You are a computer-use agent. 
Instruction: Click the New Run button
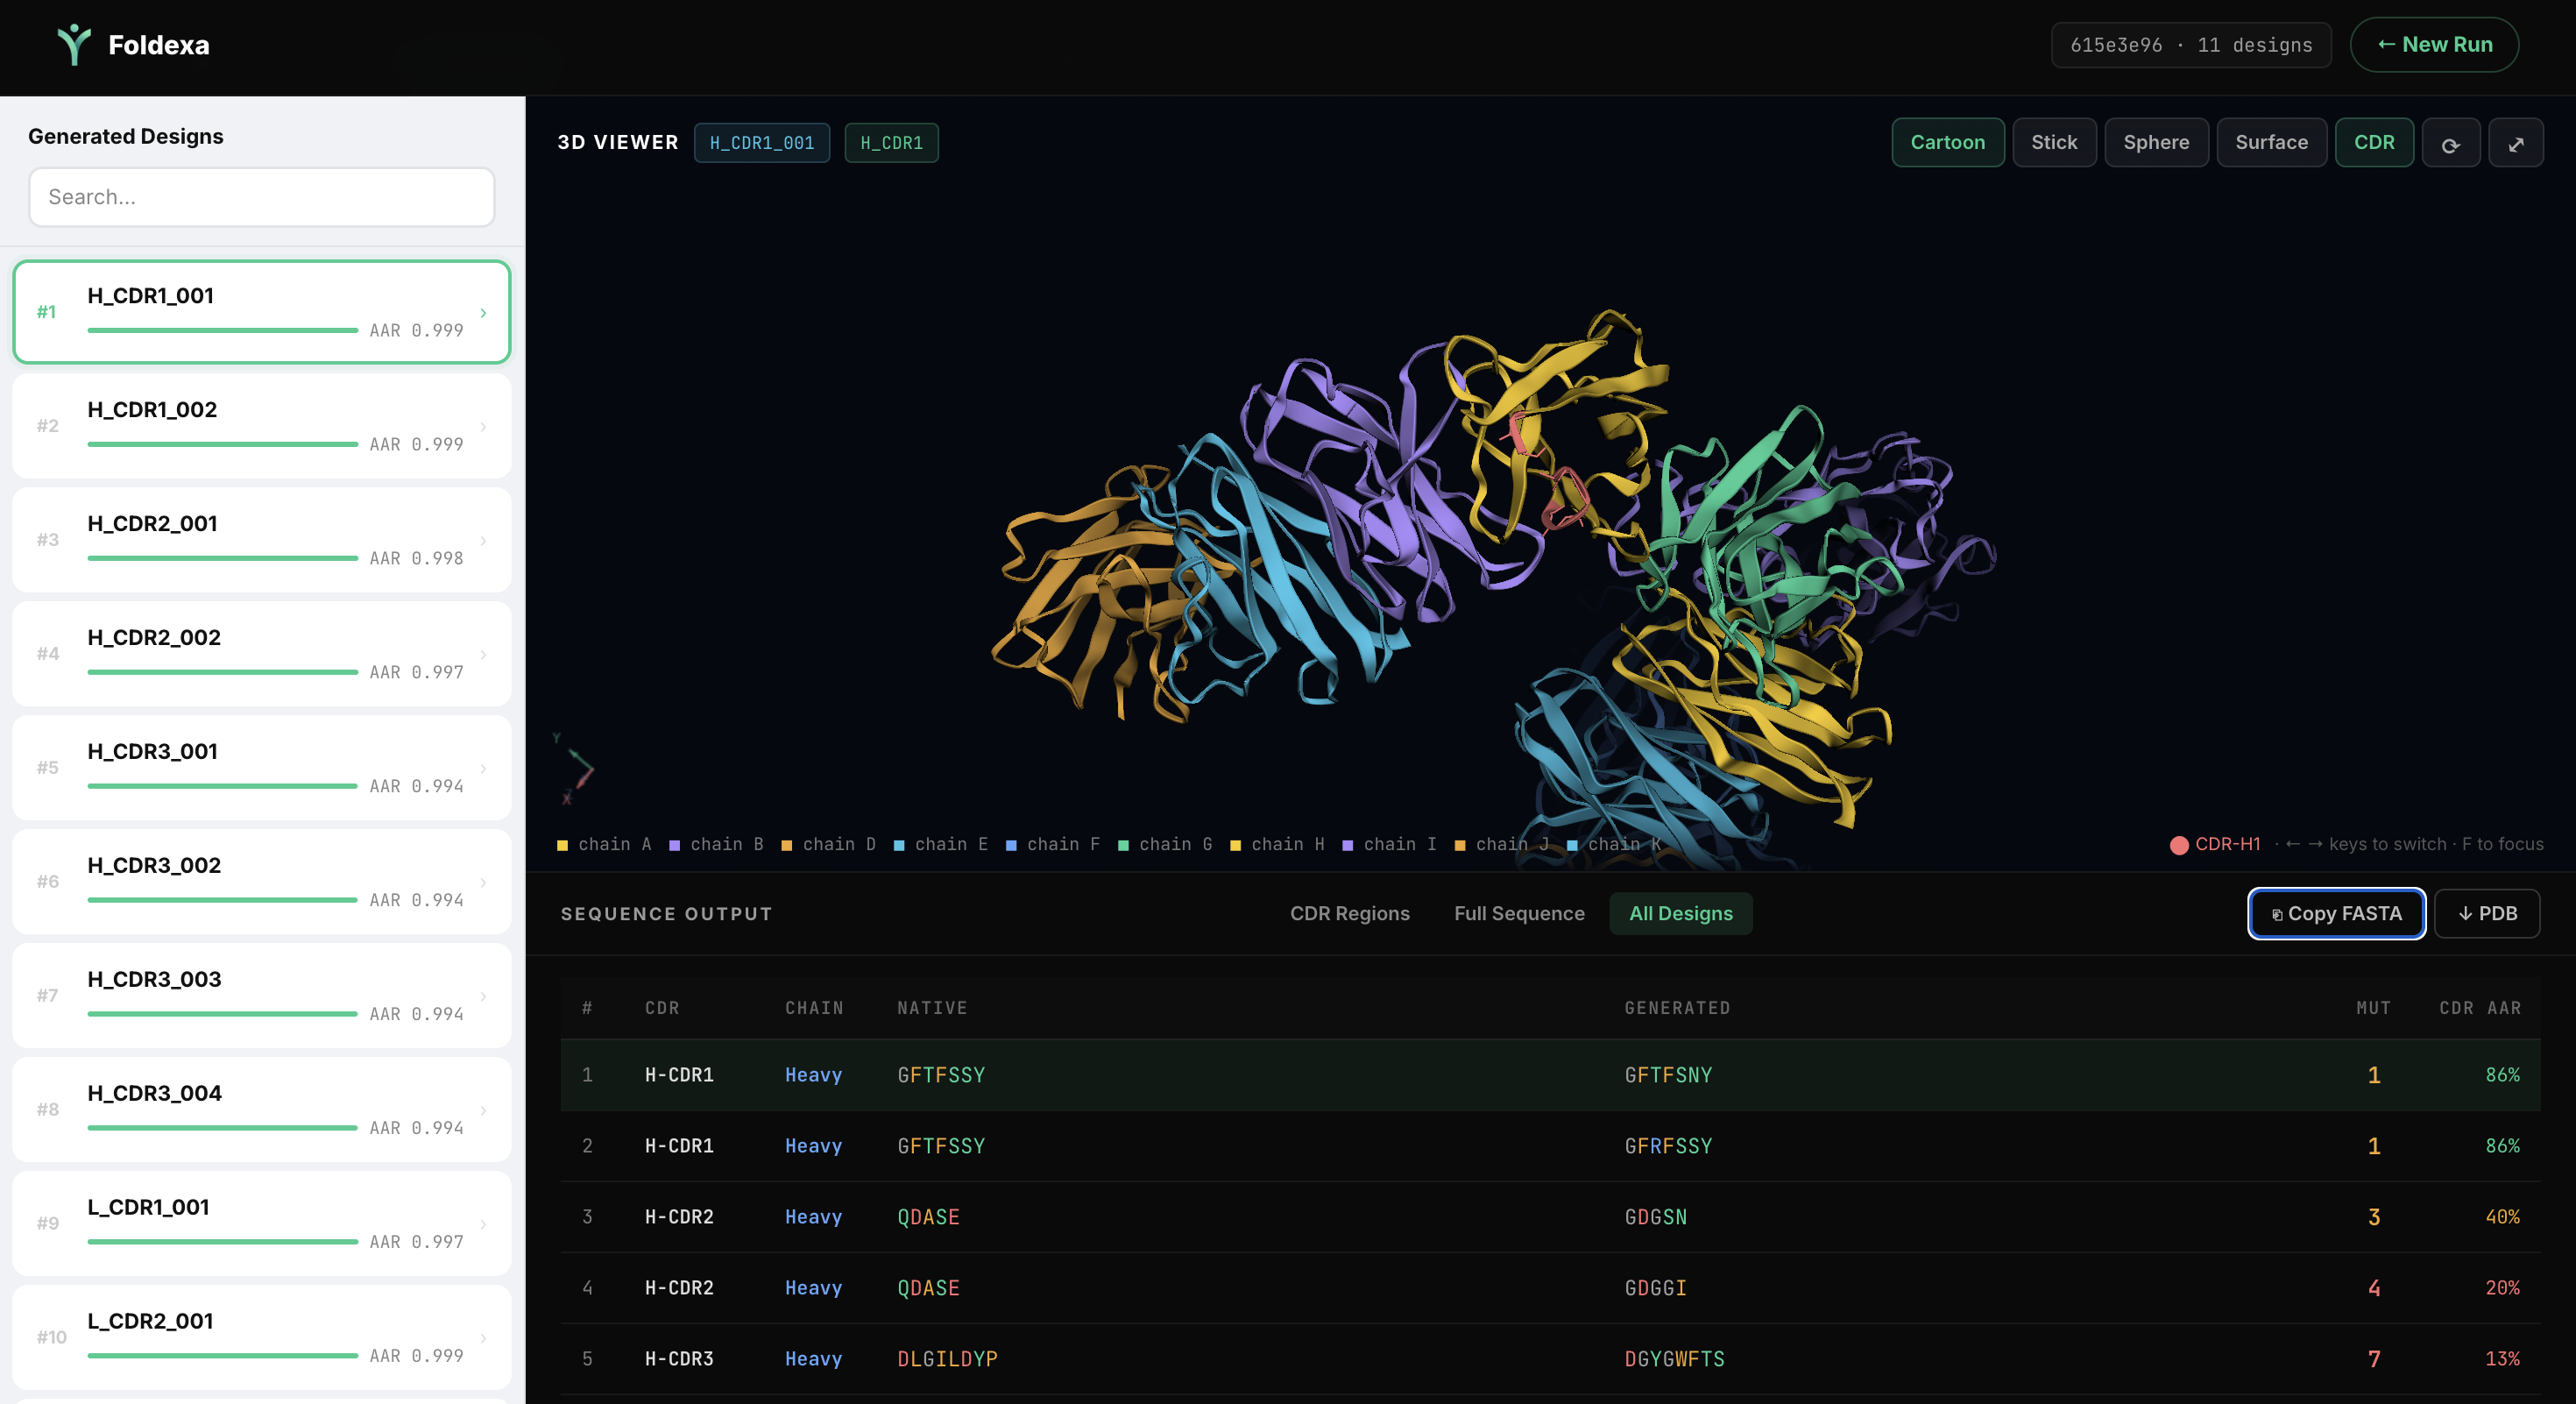pyautogui.click(x=2434, y=44)
